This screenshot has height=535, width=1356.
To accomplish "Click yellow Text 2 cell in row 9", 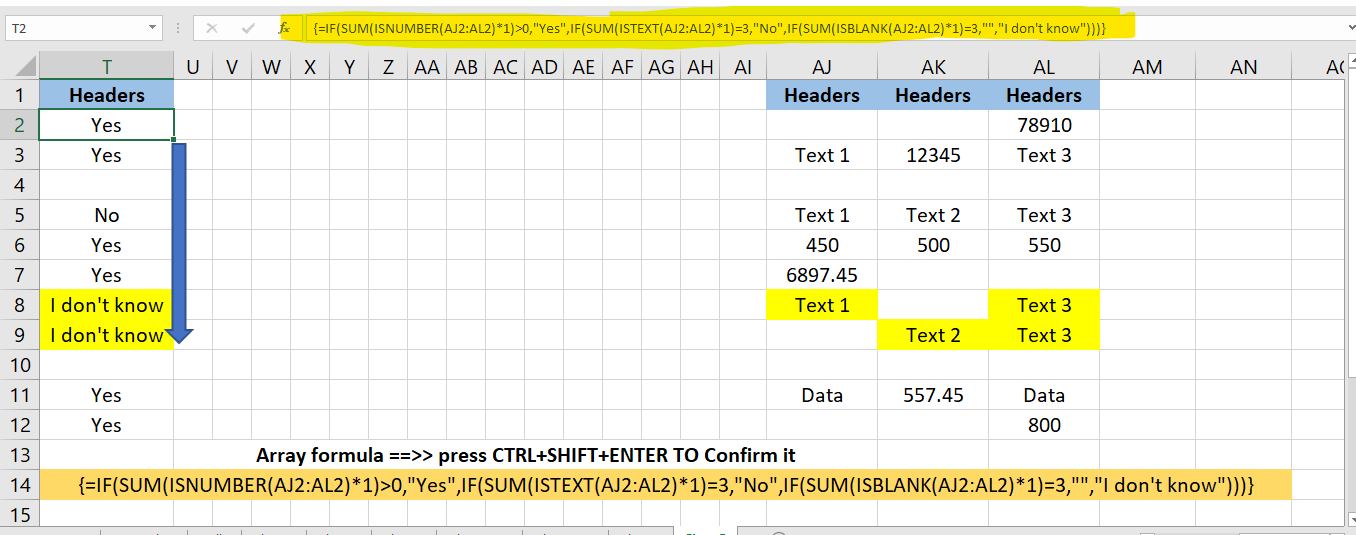I will (x=933, y=335).
